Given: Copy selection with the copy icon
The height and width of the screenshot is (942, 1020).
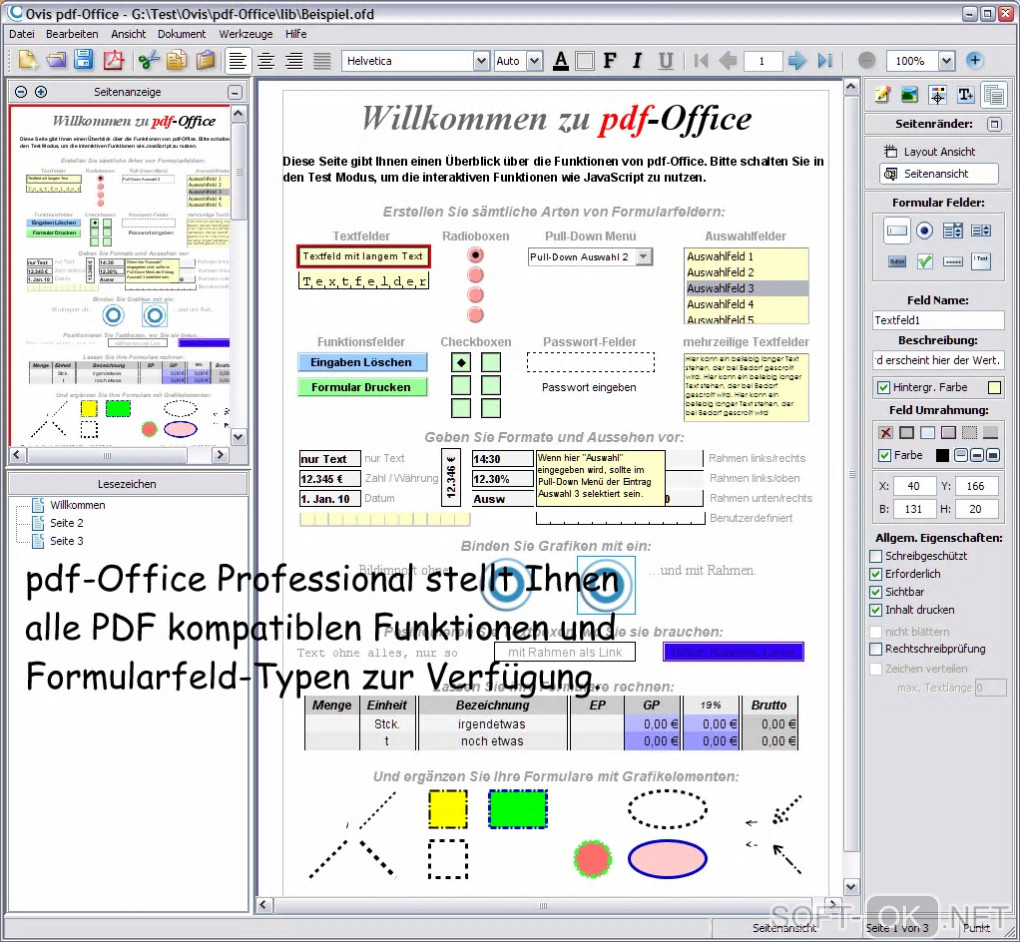Looking at the screenshot, I should click(x=176, y=61).
